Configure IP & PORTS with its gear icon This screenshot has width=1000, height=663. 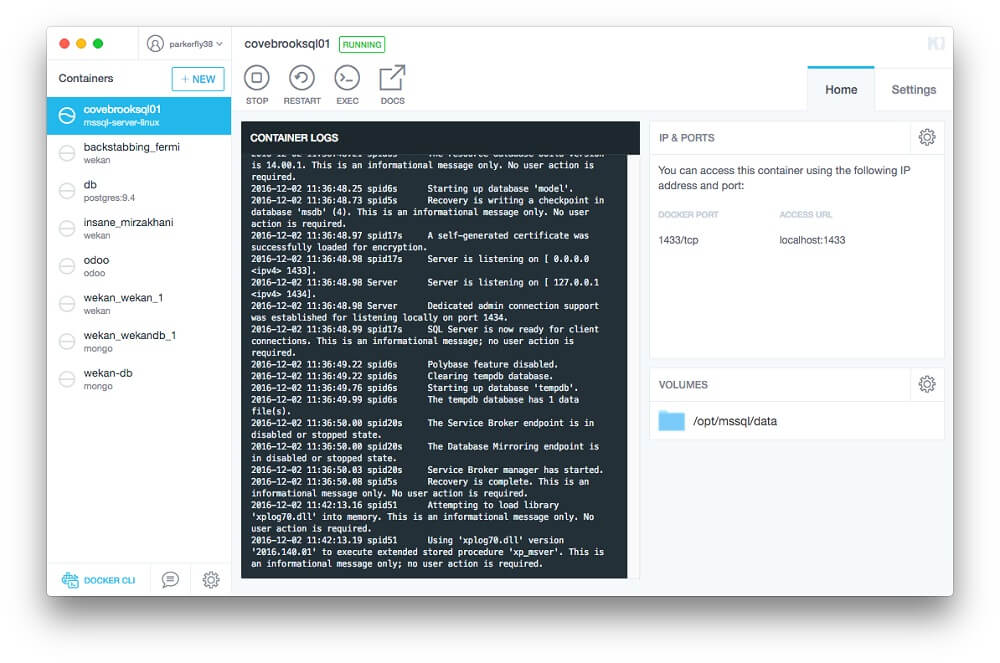927,138
